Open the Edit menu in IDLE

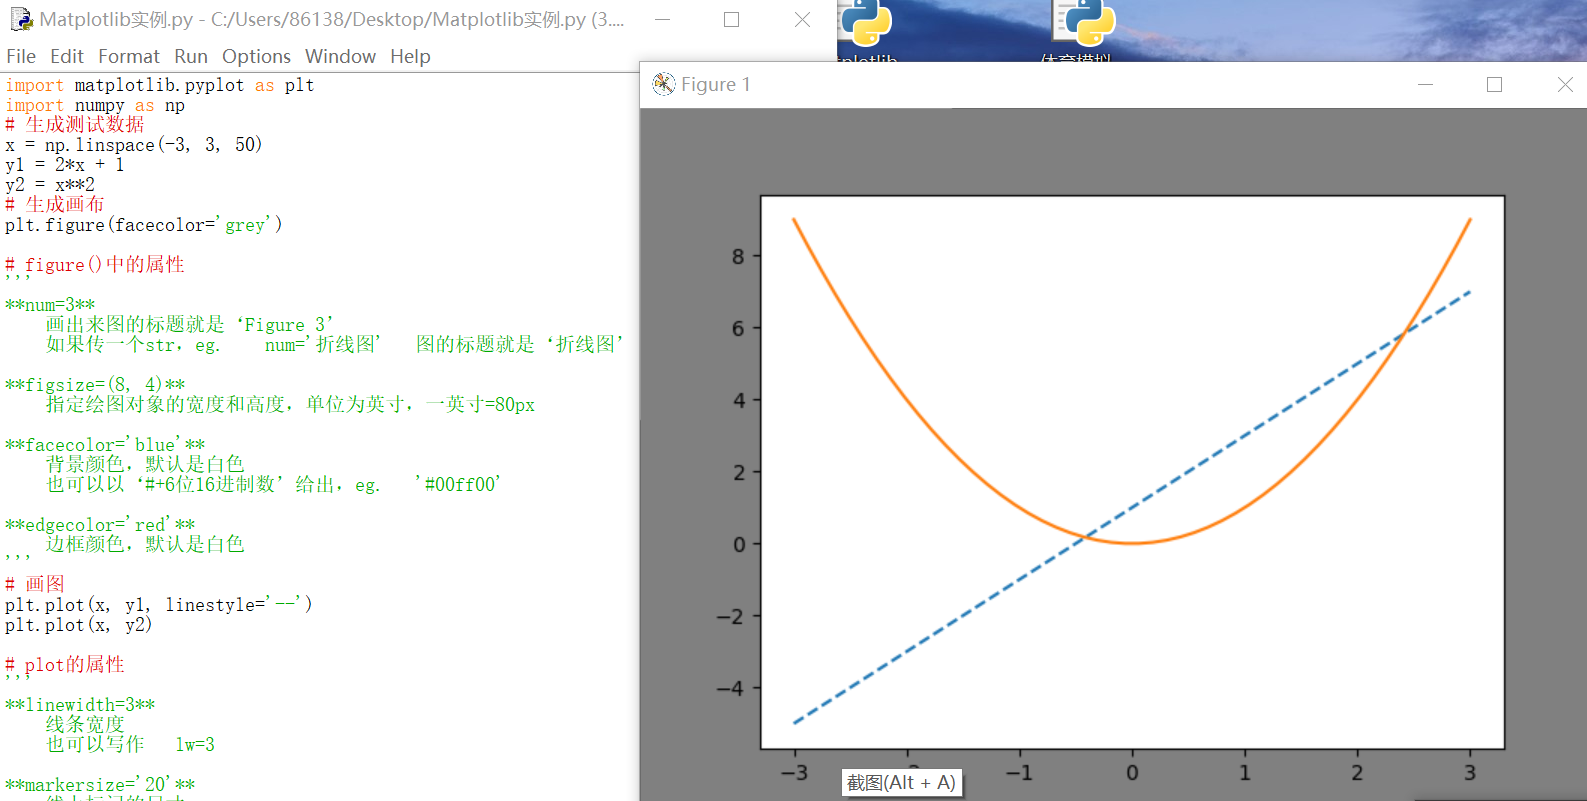pyautogui.click(x=67, y=57)
